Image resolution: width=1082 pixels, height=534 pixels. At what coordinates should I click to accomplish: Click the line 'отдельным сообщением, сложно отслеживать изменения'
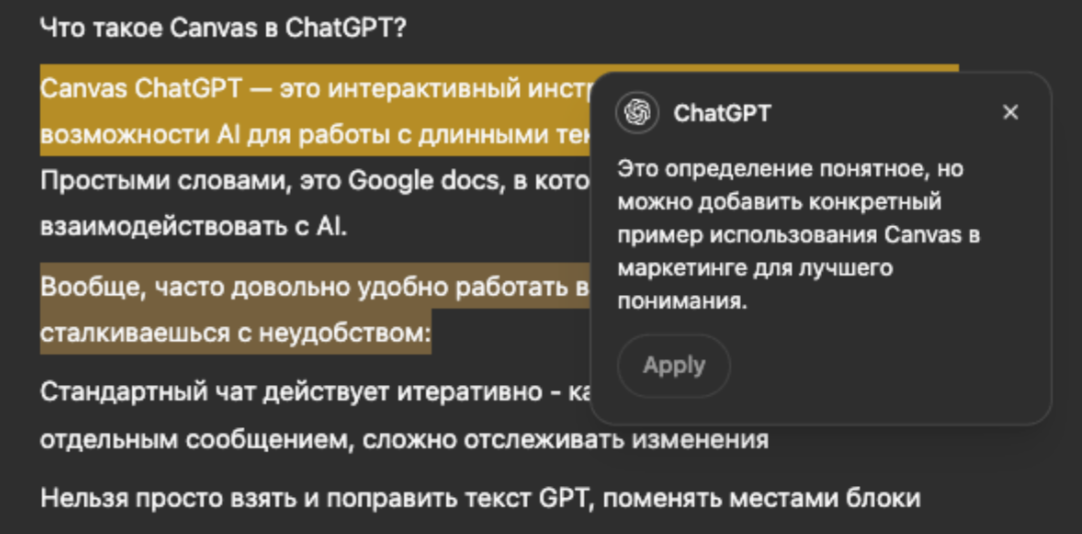404,439
